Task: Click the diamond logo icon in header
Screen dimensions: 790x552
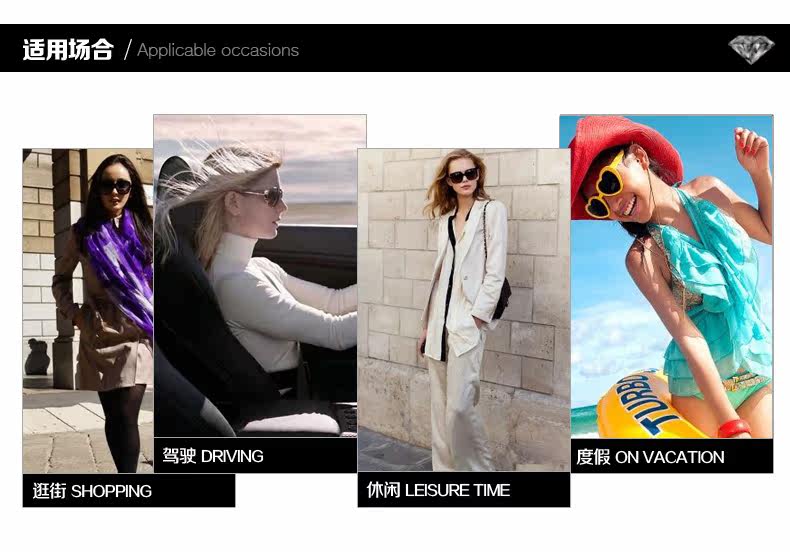Action: (751, 50)
